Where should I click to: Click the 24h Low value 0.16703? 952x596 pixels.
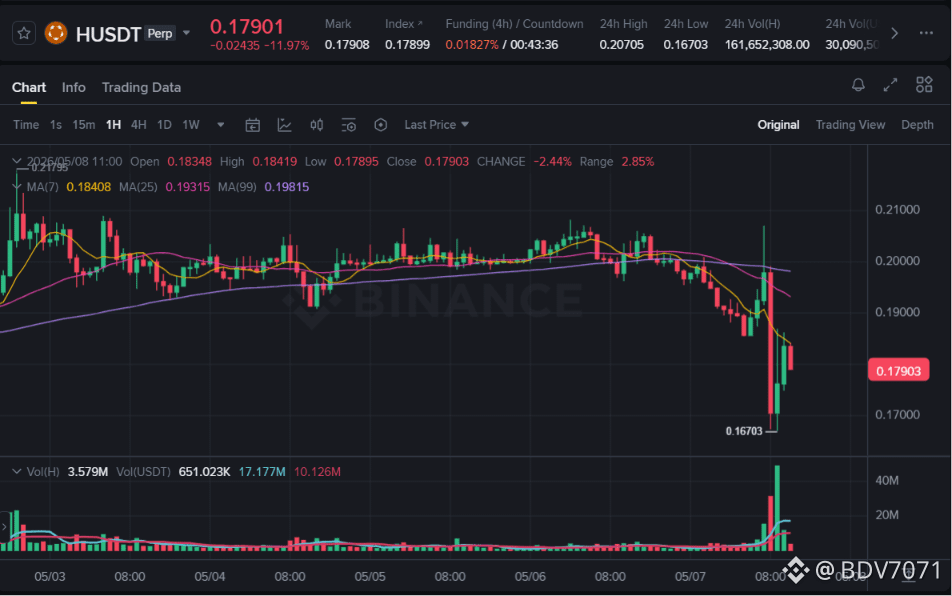coord(685,45)
